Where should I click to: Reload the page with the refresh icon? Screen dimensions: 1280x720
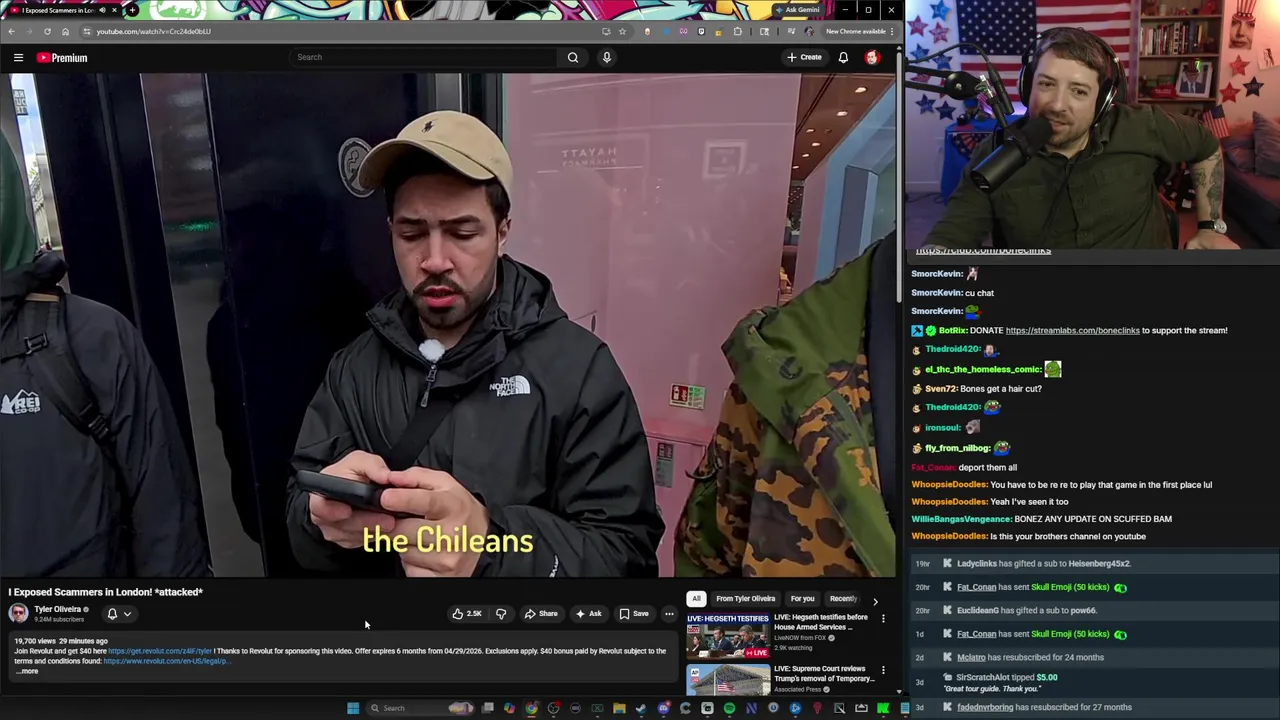coord(47,31)
